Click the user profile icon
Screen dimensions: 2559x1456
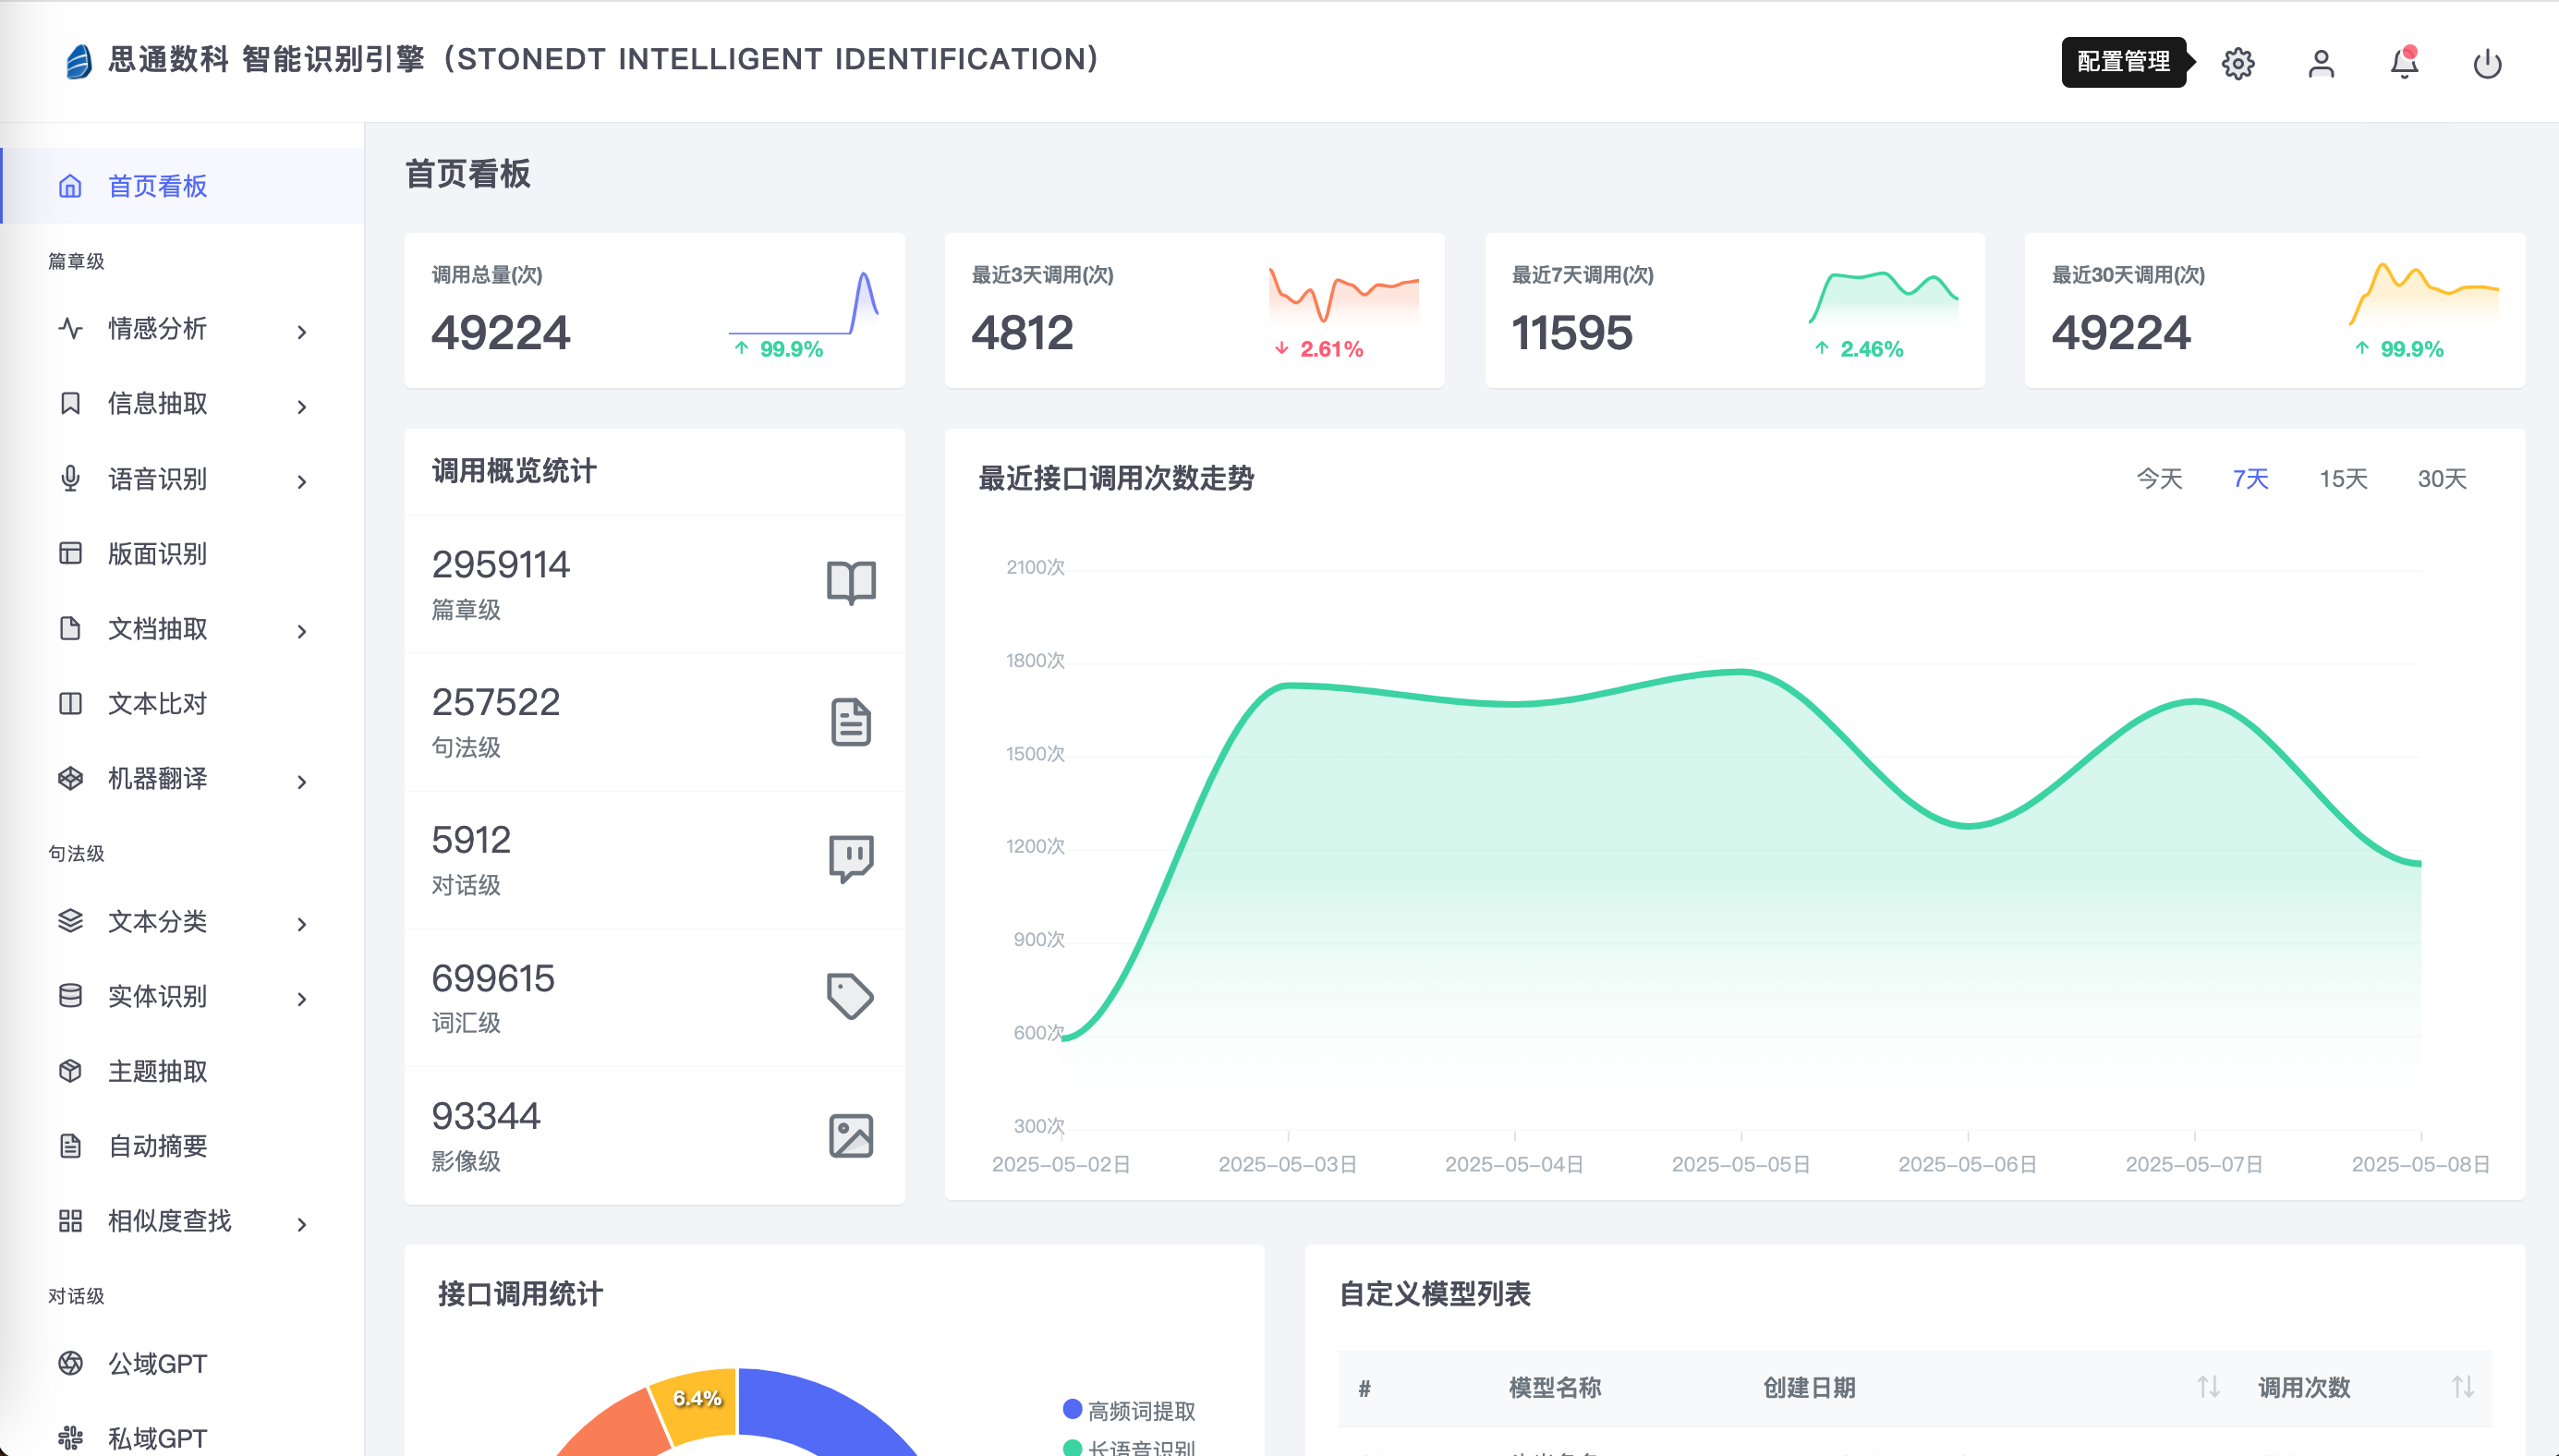pos(2320,64)
